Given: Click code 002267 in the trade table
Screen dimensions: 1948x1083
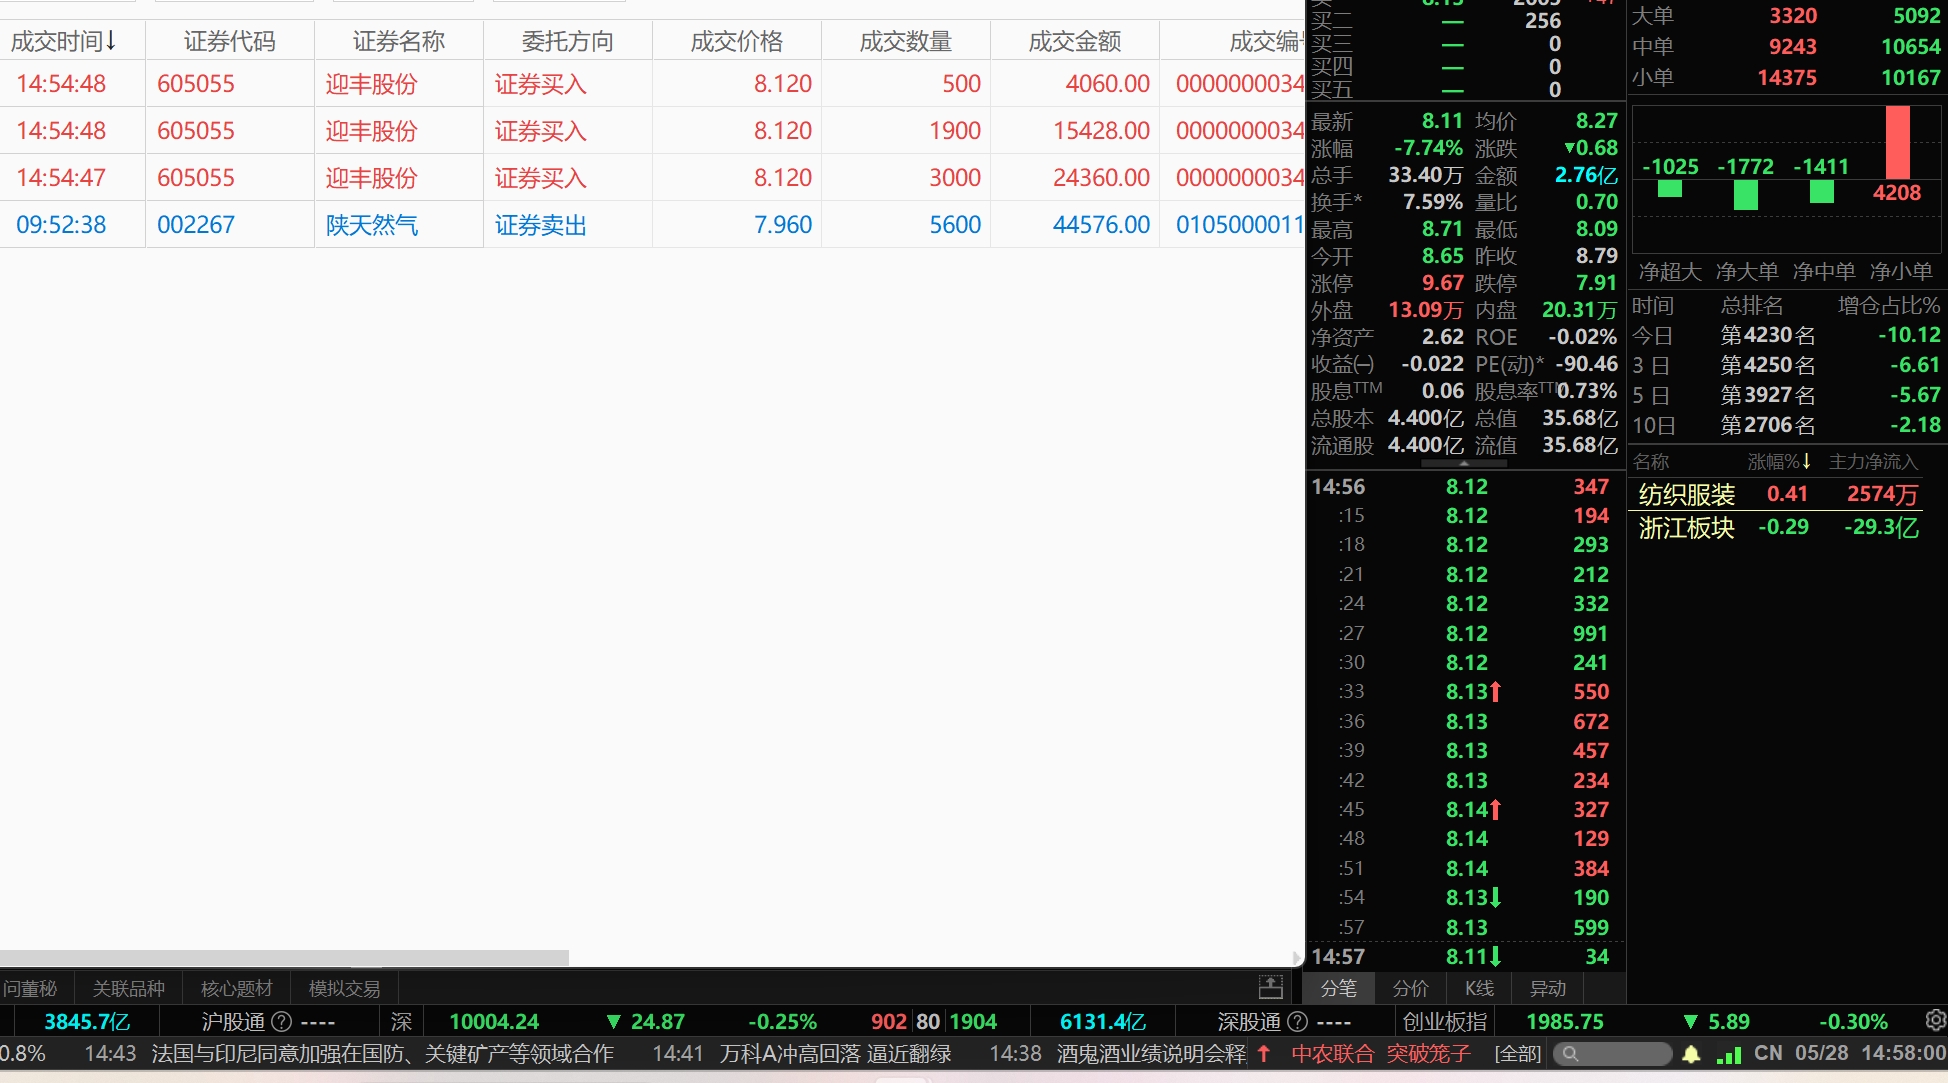Looking at the screenshot, I should pyautogui.click(x=196, y=224).
